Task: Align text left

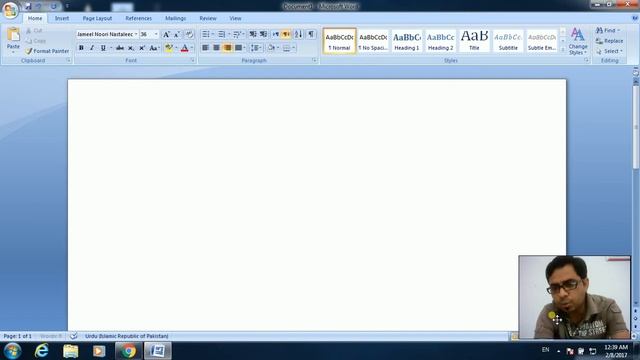Action: [x=205, y=48]
